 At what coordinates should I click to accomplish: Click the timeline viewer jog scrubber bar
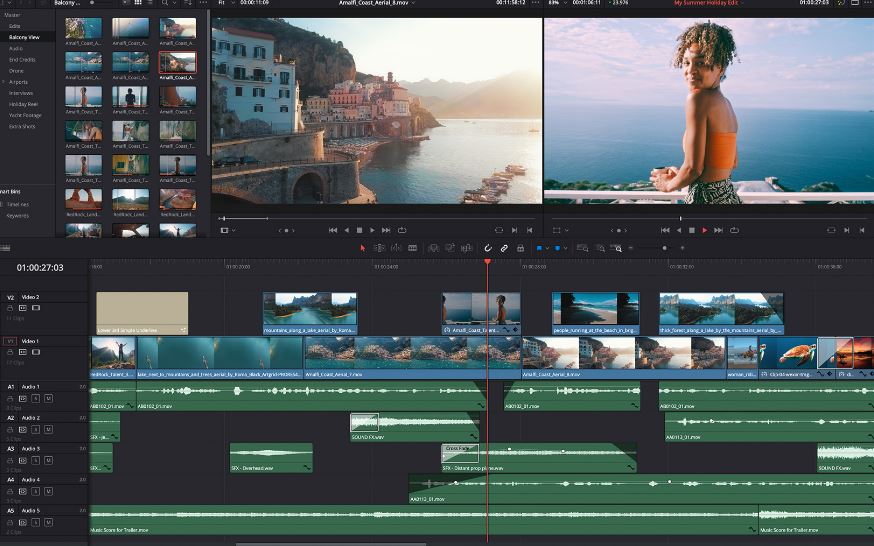pyautogui.click(x=708, y=218)
